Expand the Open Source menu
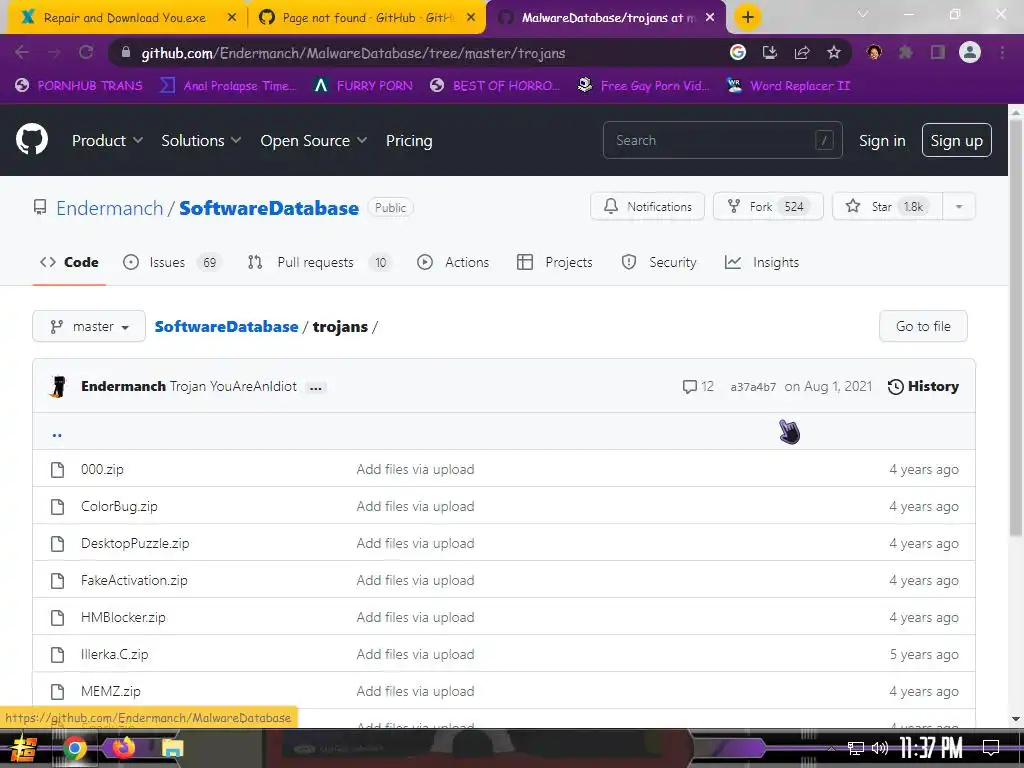The width and height of the screenshot is (1024, 768). click(x=313, y=140)
